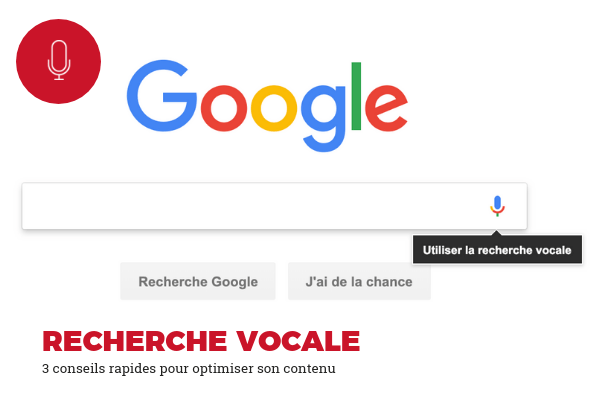The height and width of the screenshot is (400, 600).
Task: Click the red circular microphone icon
Action: (x=59, y=61)
